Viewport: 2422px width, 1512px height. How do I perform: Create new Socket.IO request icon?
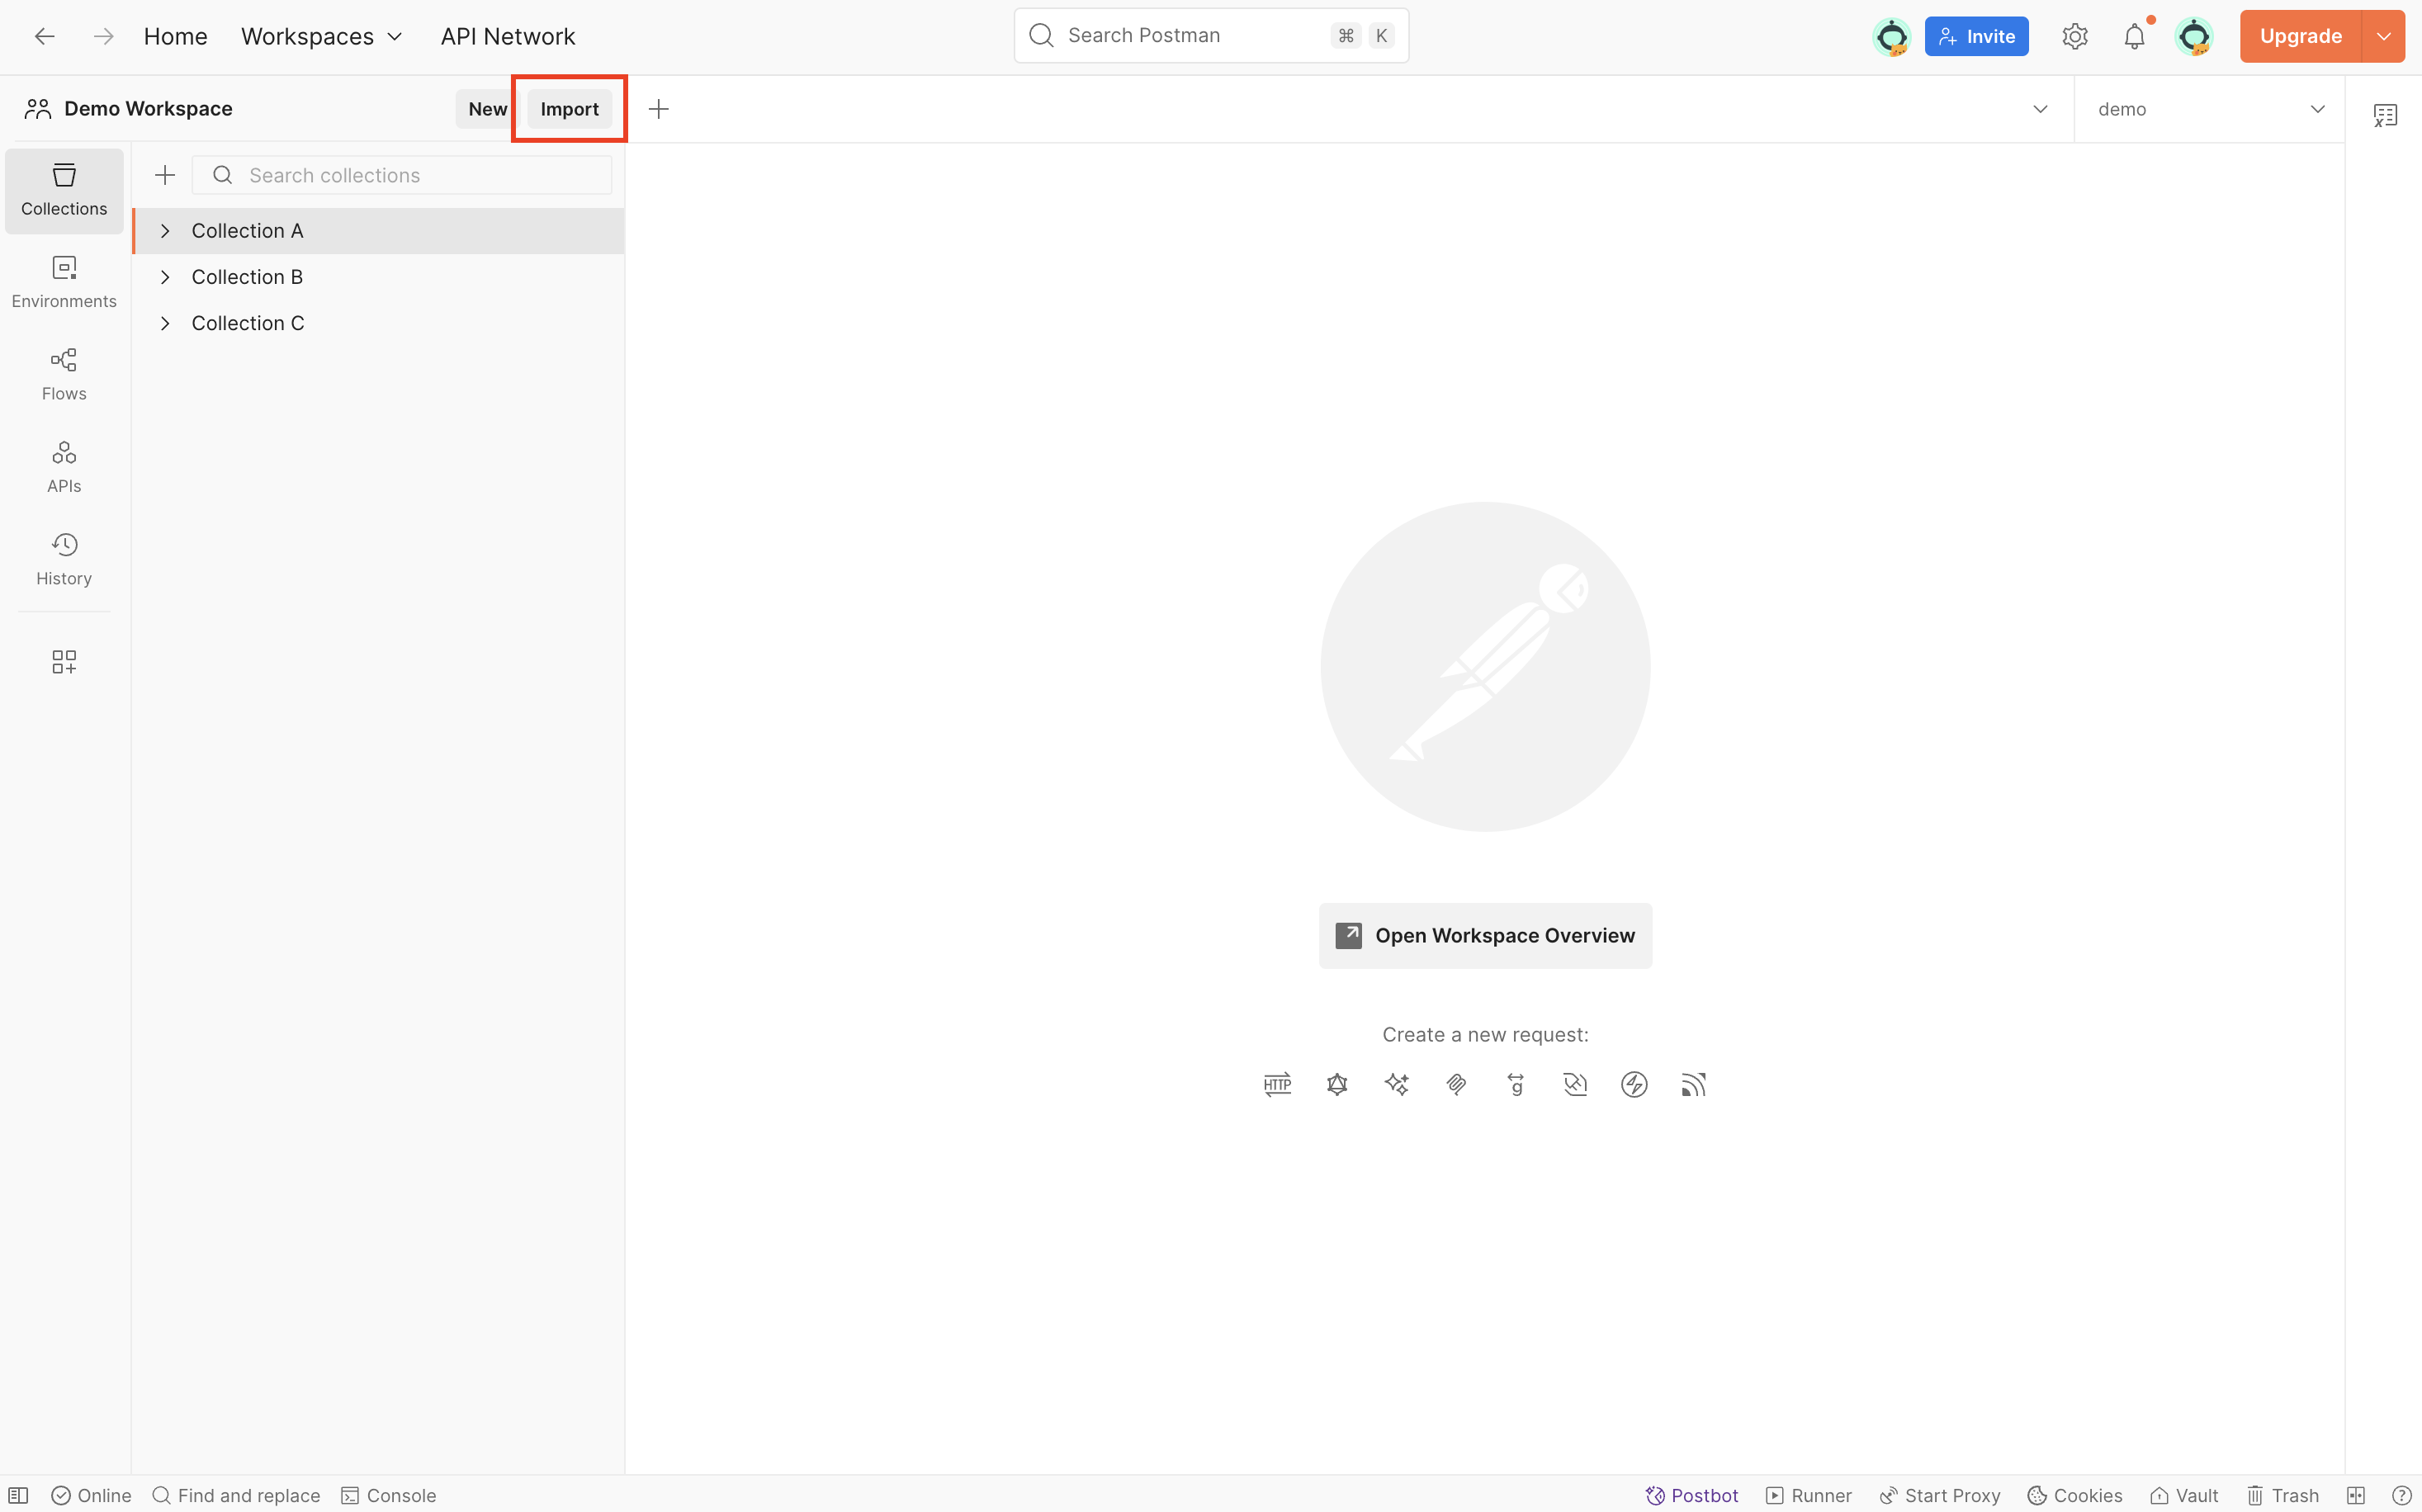pyautogui.click(x=1634, y=1084)
